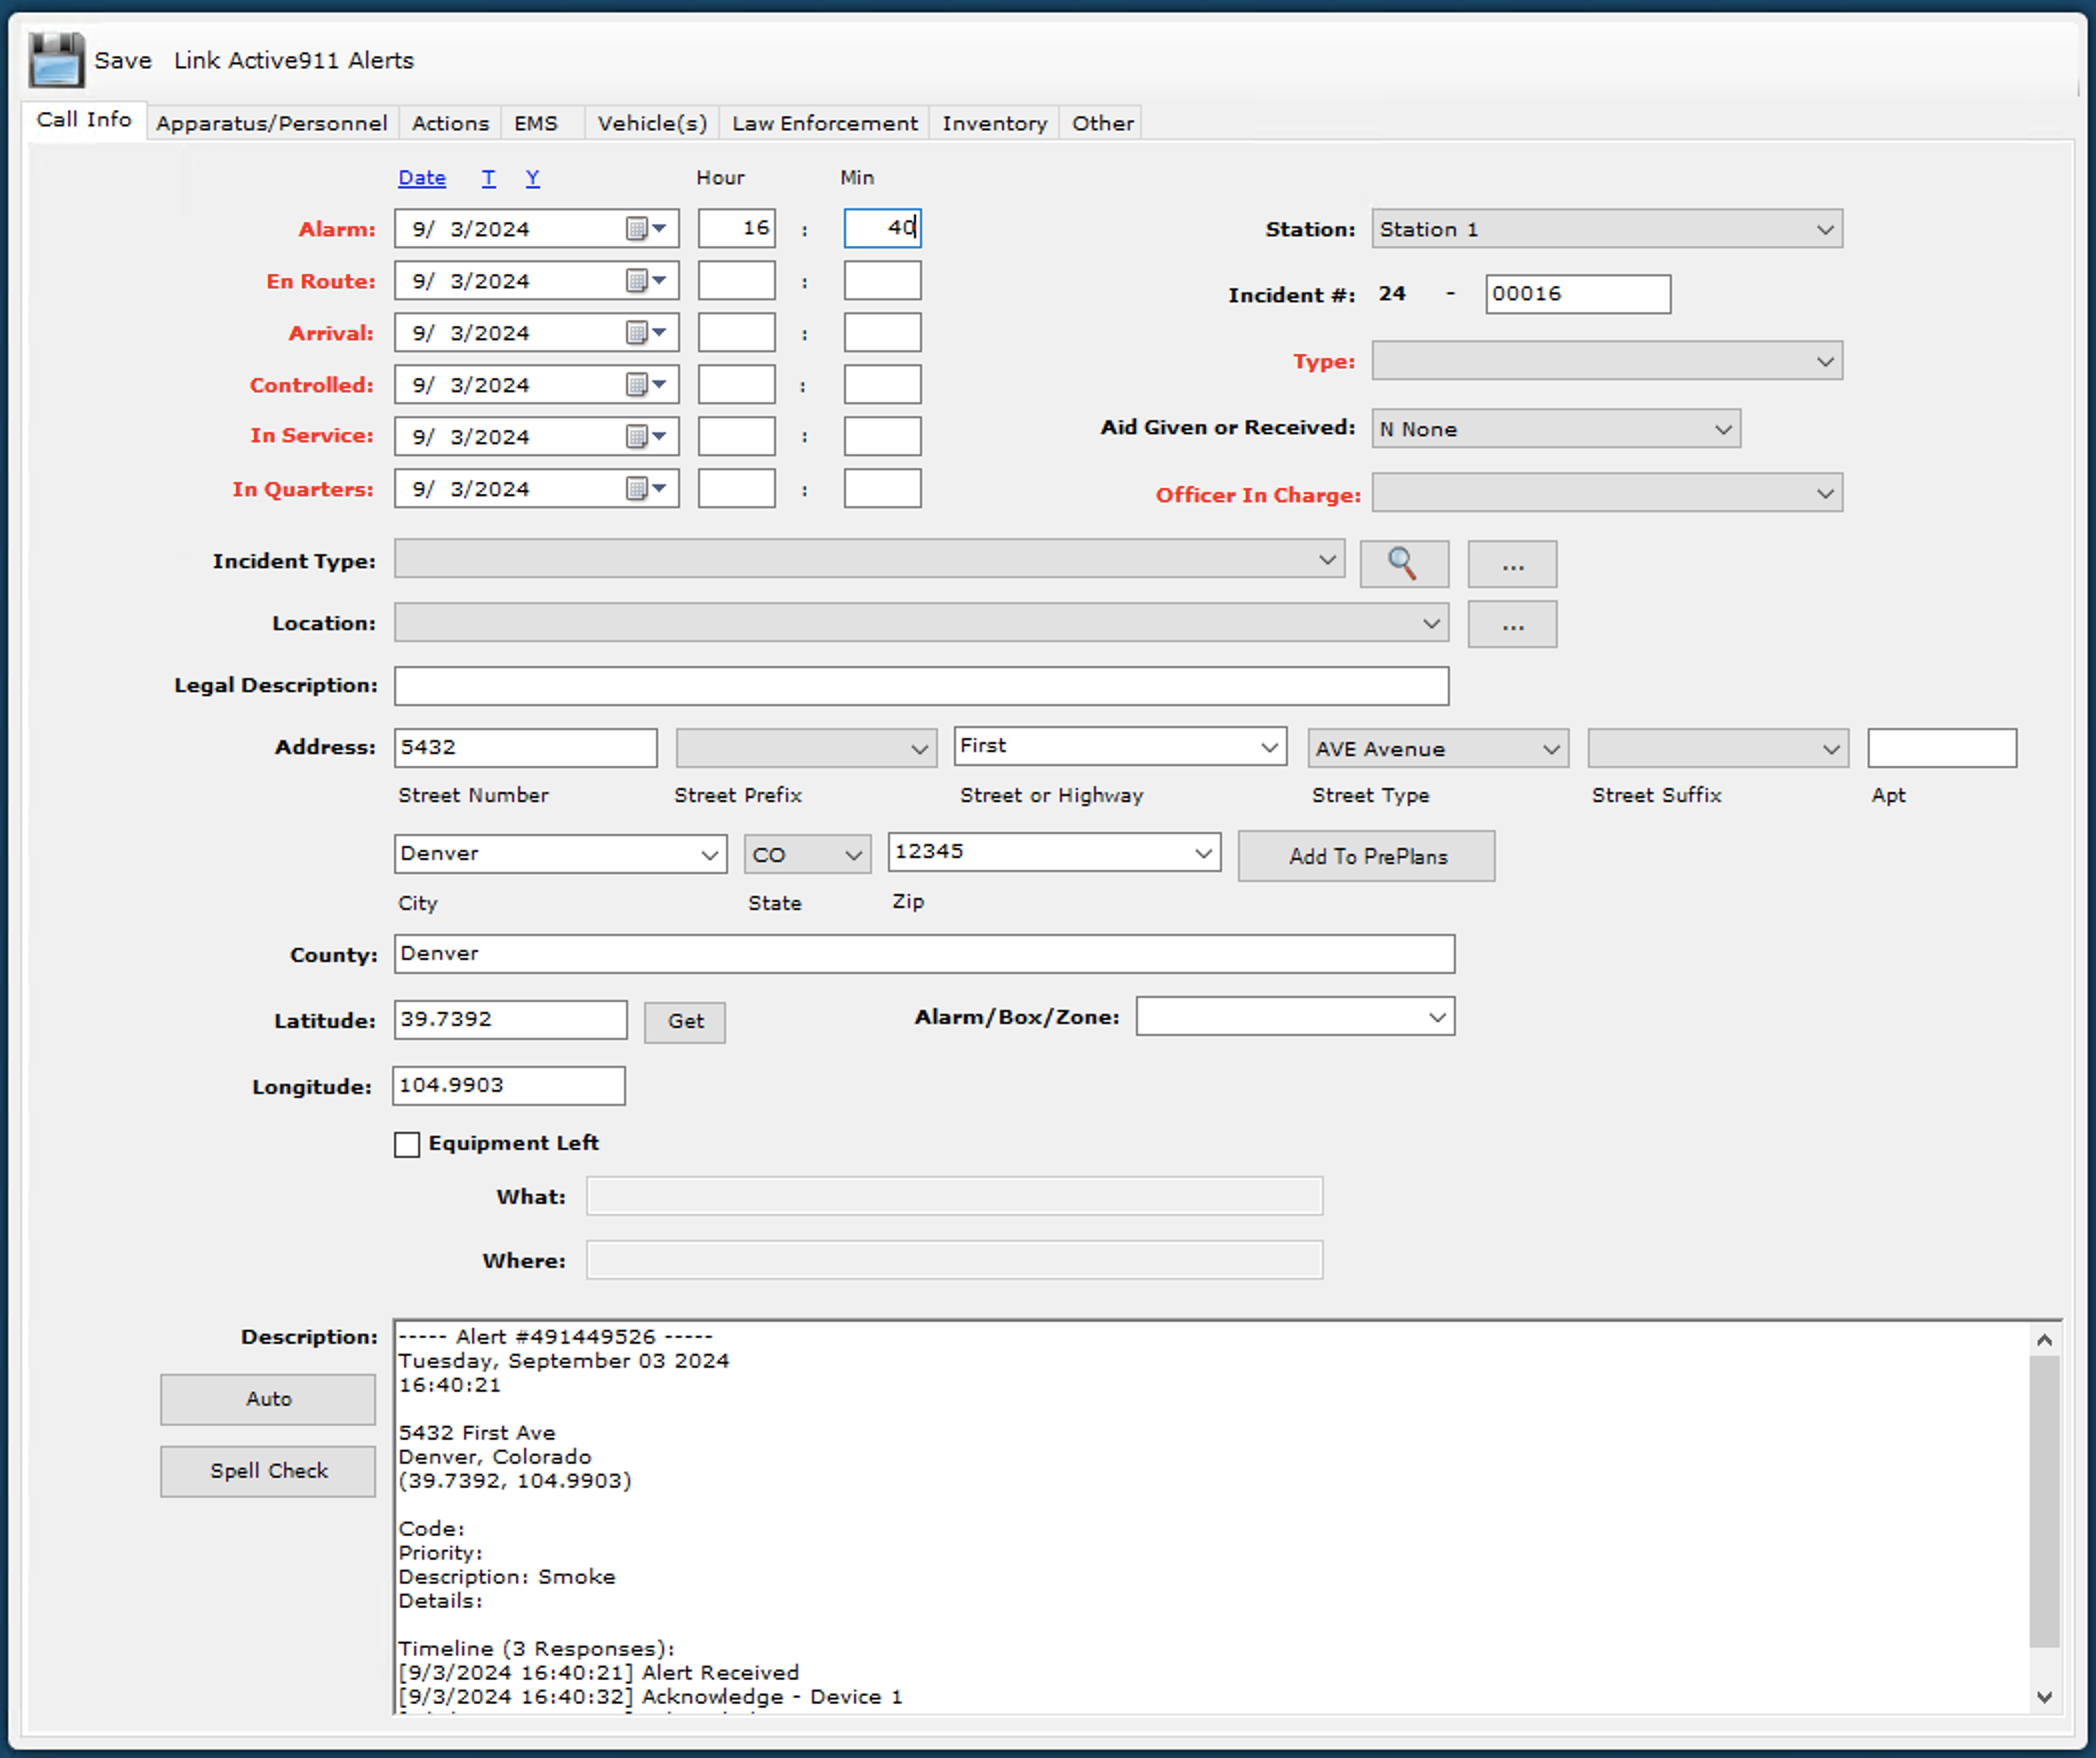Open the Arrival date calendar icon
Viewport: 2096px width, 1758px height.
(637, 333)
